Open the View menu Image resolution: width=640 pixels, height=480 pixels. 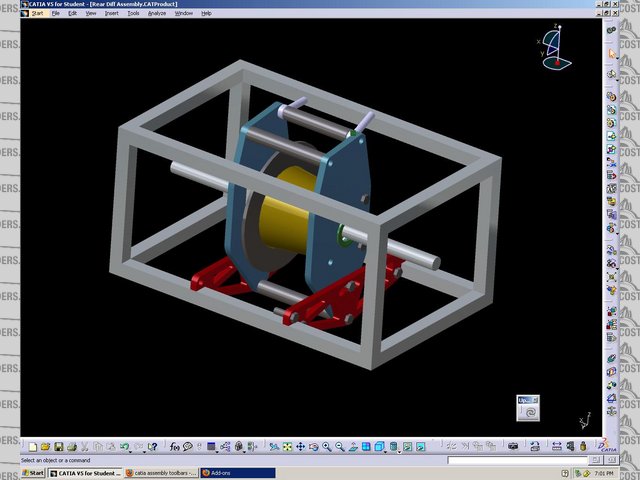tap(91, 13)
